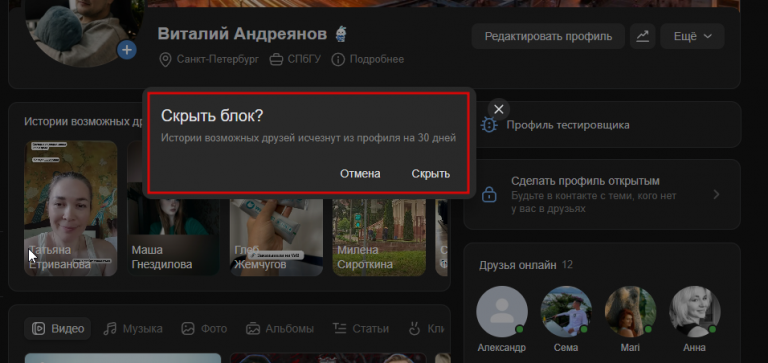The height and width of the screenshot is (363, 768).
Task: Open the СПбГУ workplace link
Action: click(295, 60)
